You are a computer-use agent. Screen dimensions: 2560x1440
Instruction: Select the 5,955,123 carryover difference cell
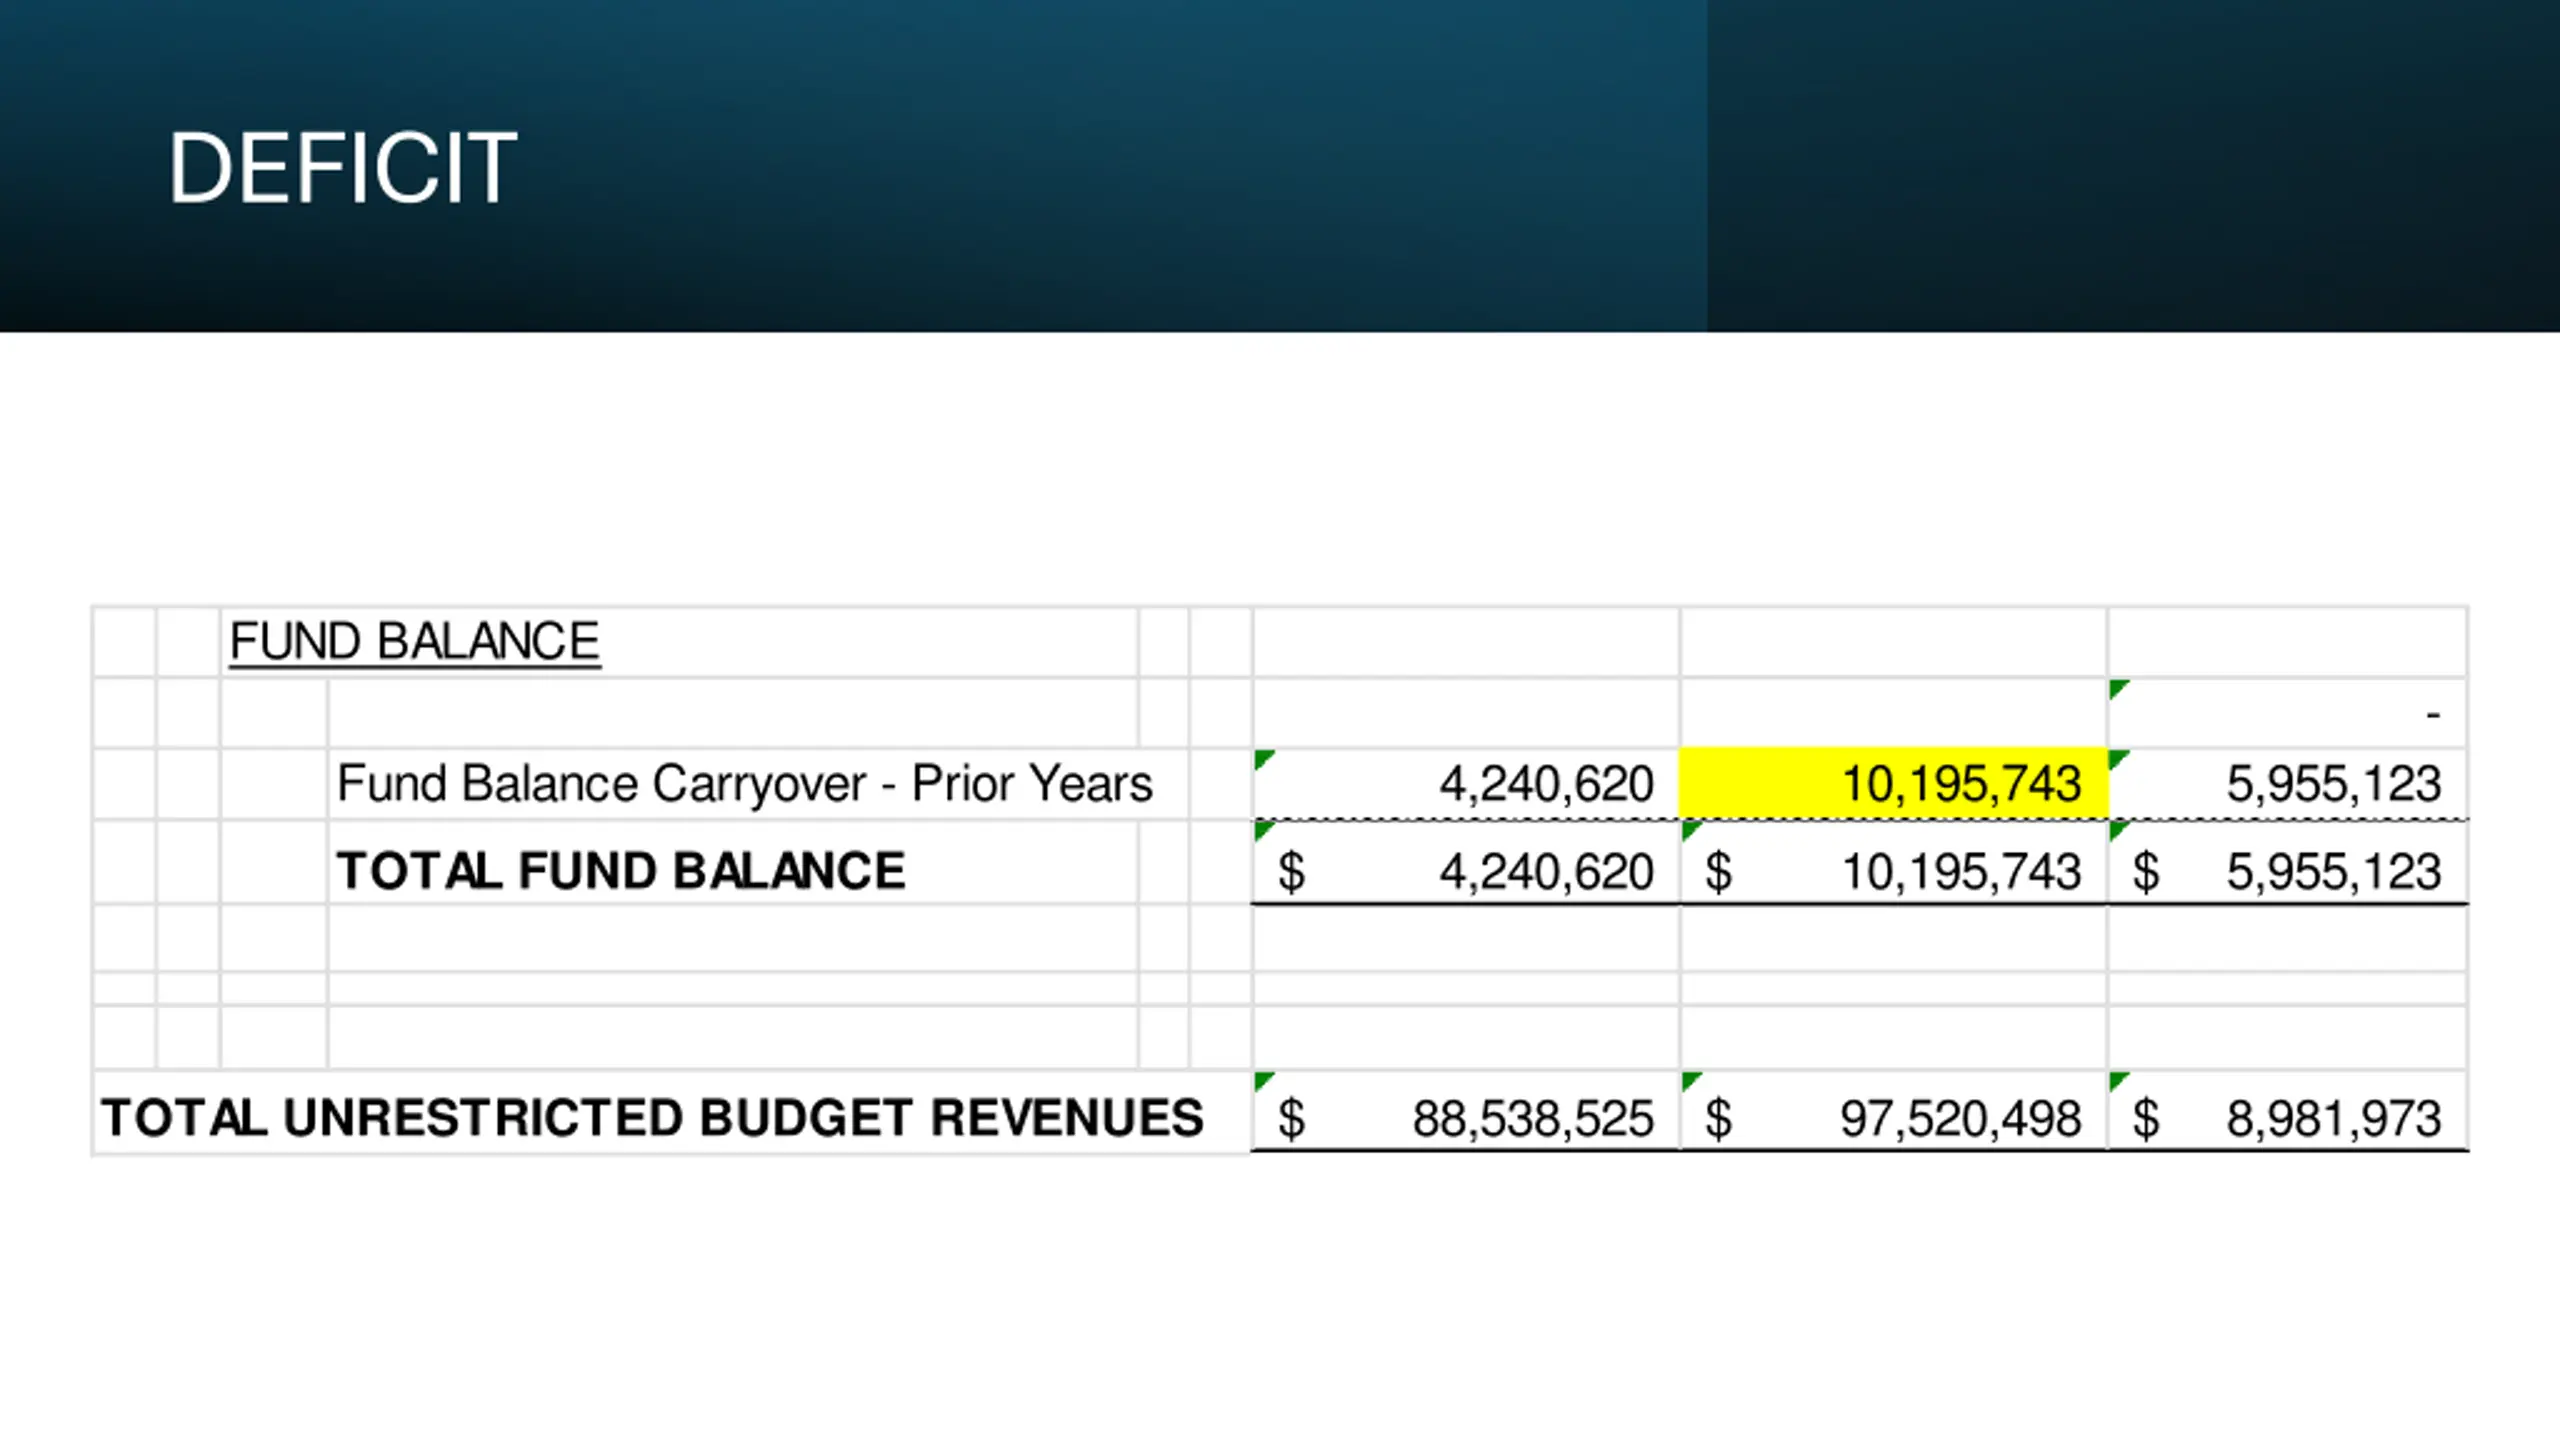tap(2288, 783)
